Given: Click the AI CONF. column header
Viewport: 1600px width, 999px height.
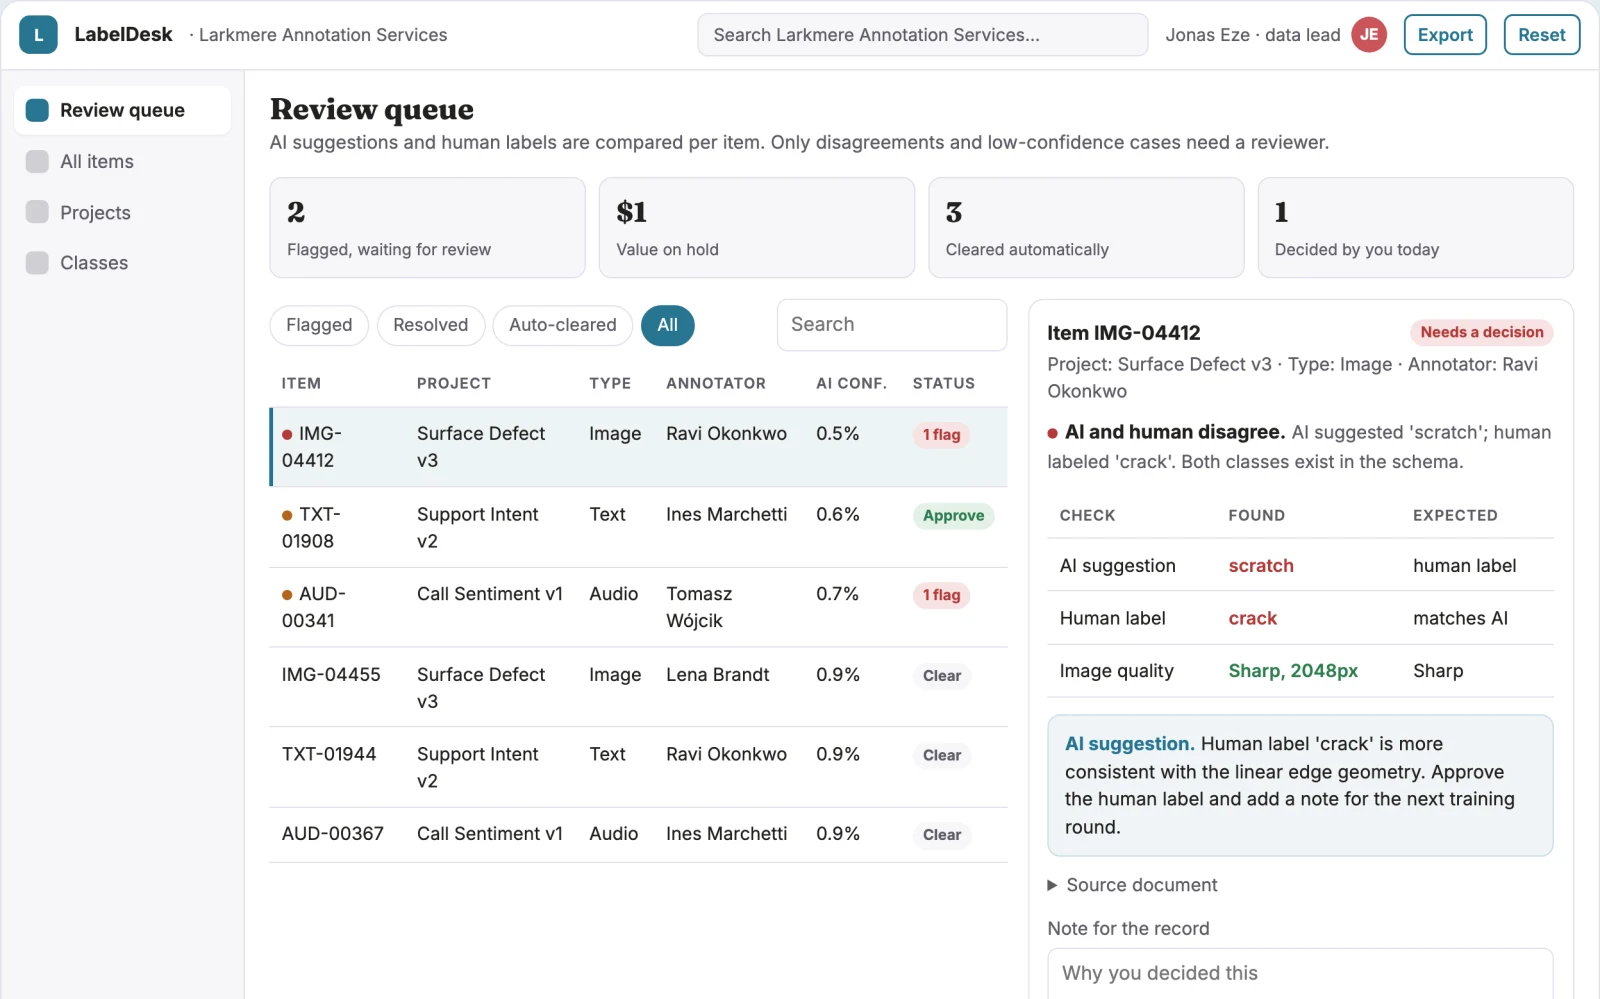Looking at the screenshot, I should coord(851,383).
